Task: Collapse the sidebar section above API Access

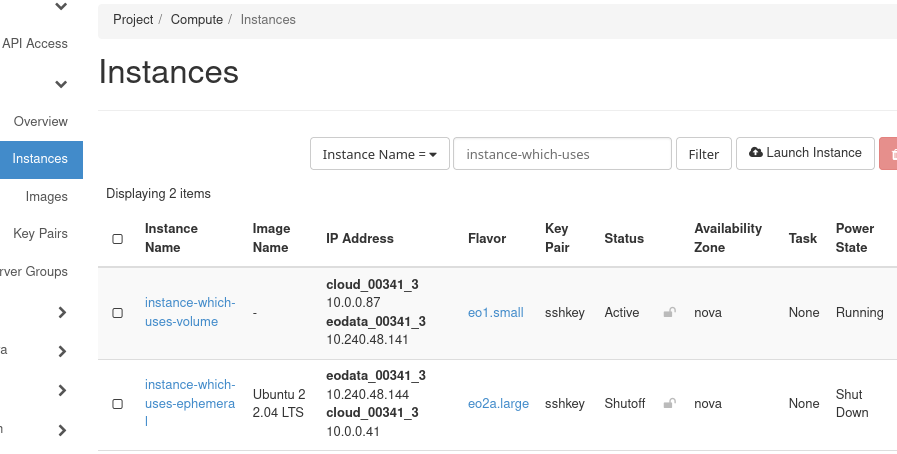Action: coord(61,8)
